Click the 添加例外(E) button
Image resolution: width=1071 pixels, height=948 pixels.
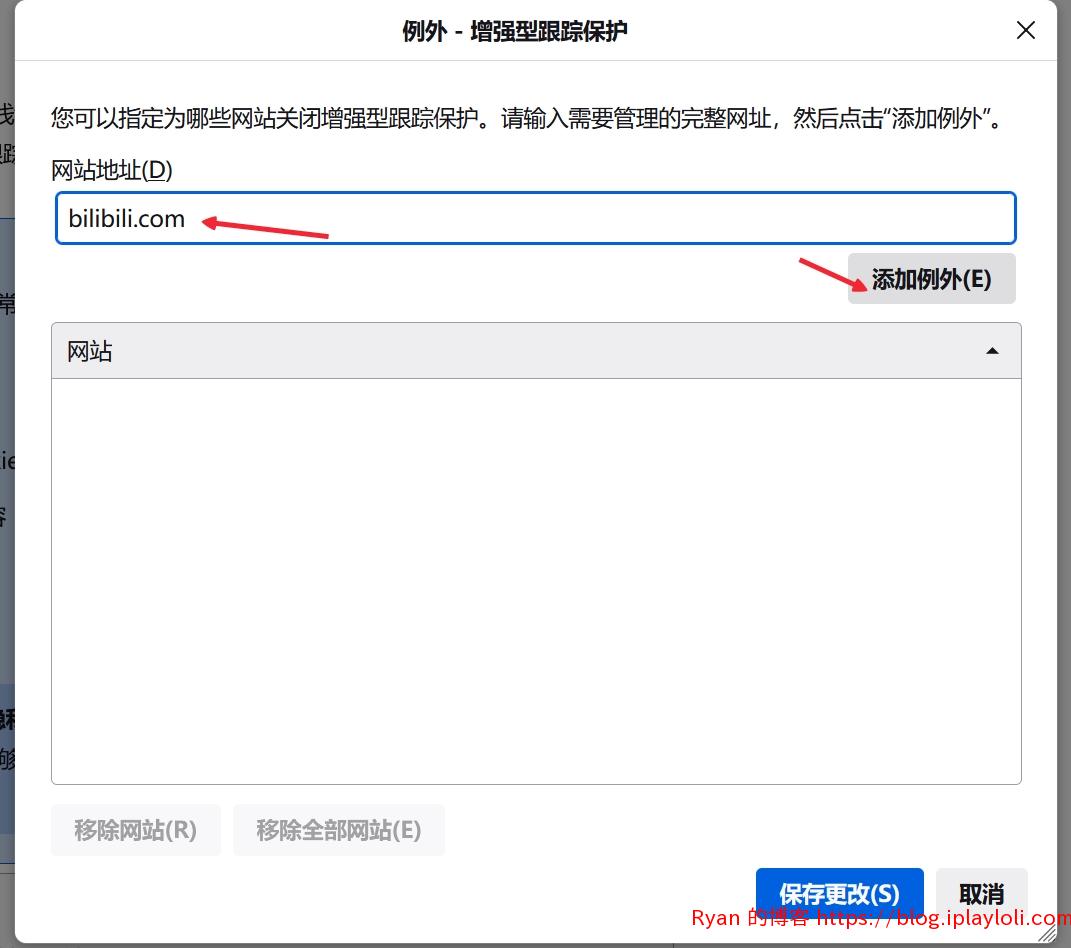[932, 279]
